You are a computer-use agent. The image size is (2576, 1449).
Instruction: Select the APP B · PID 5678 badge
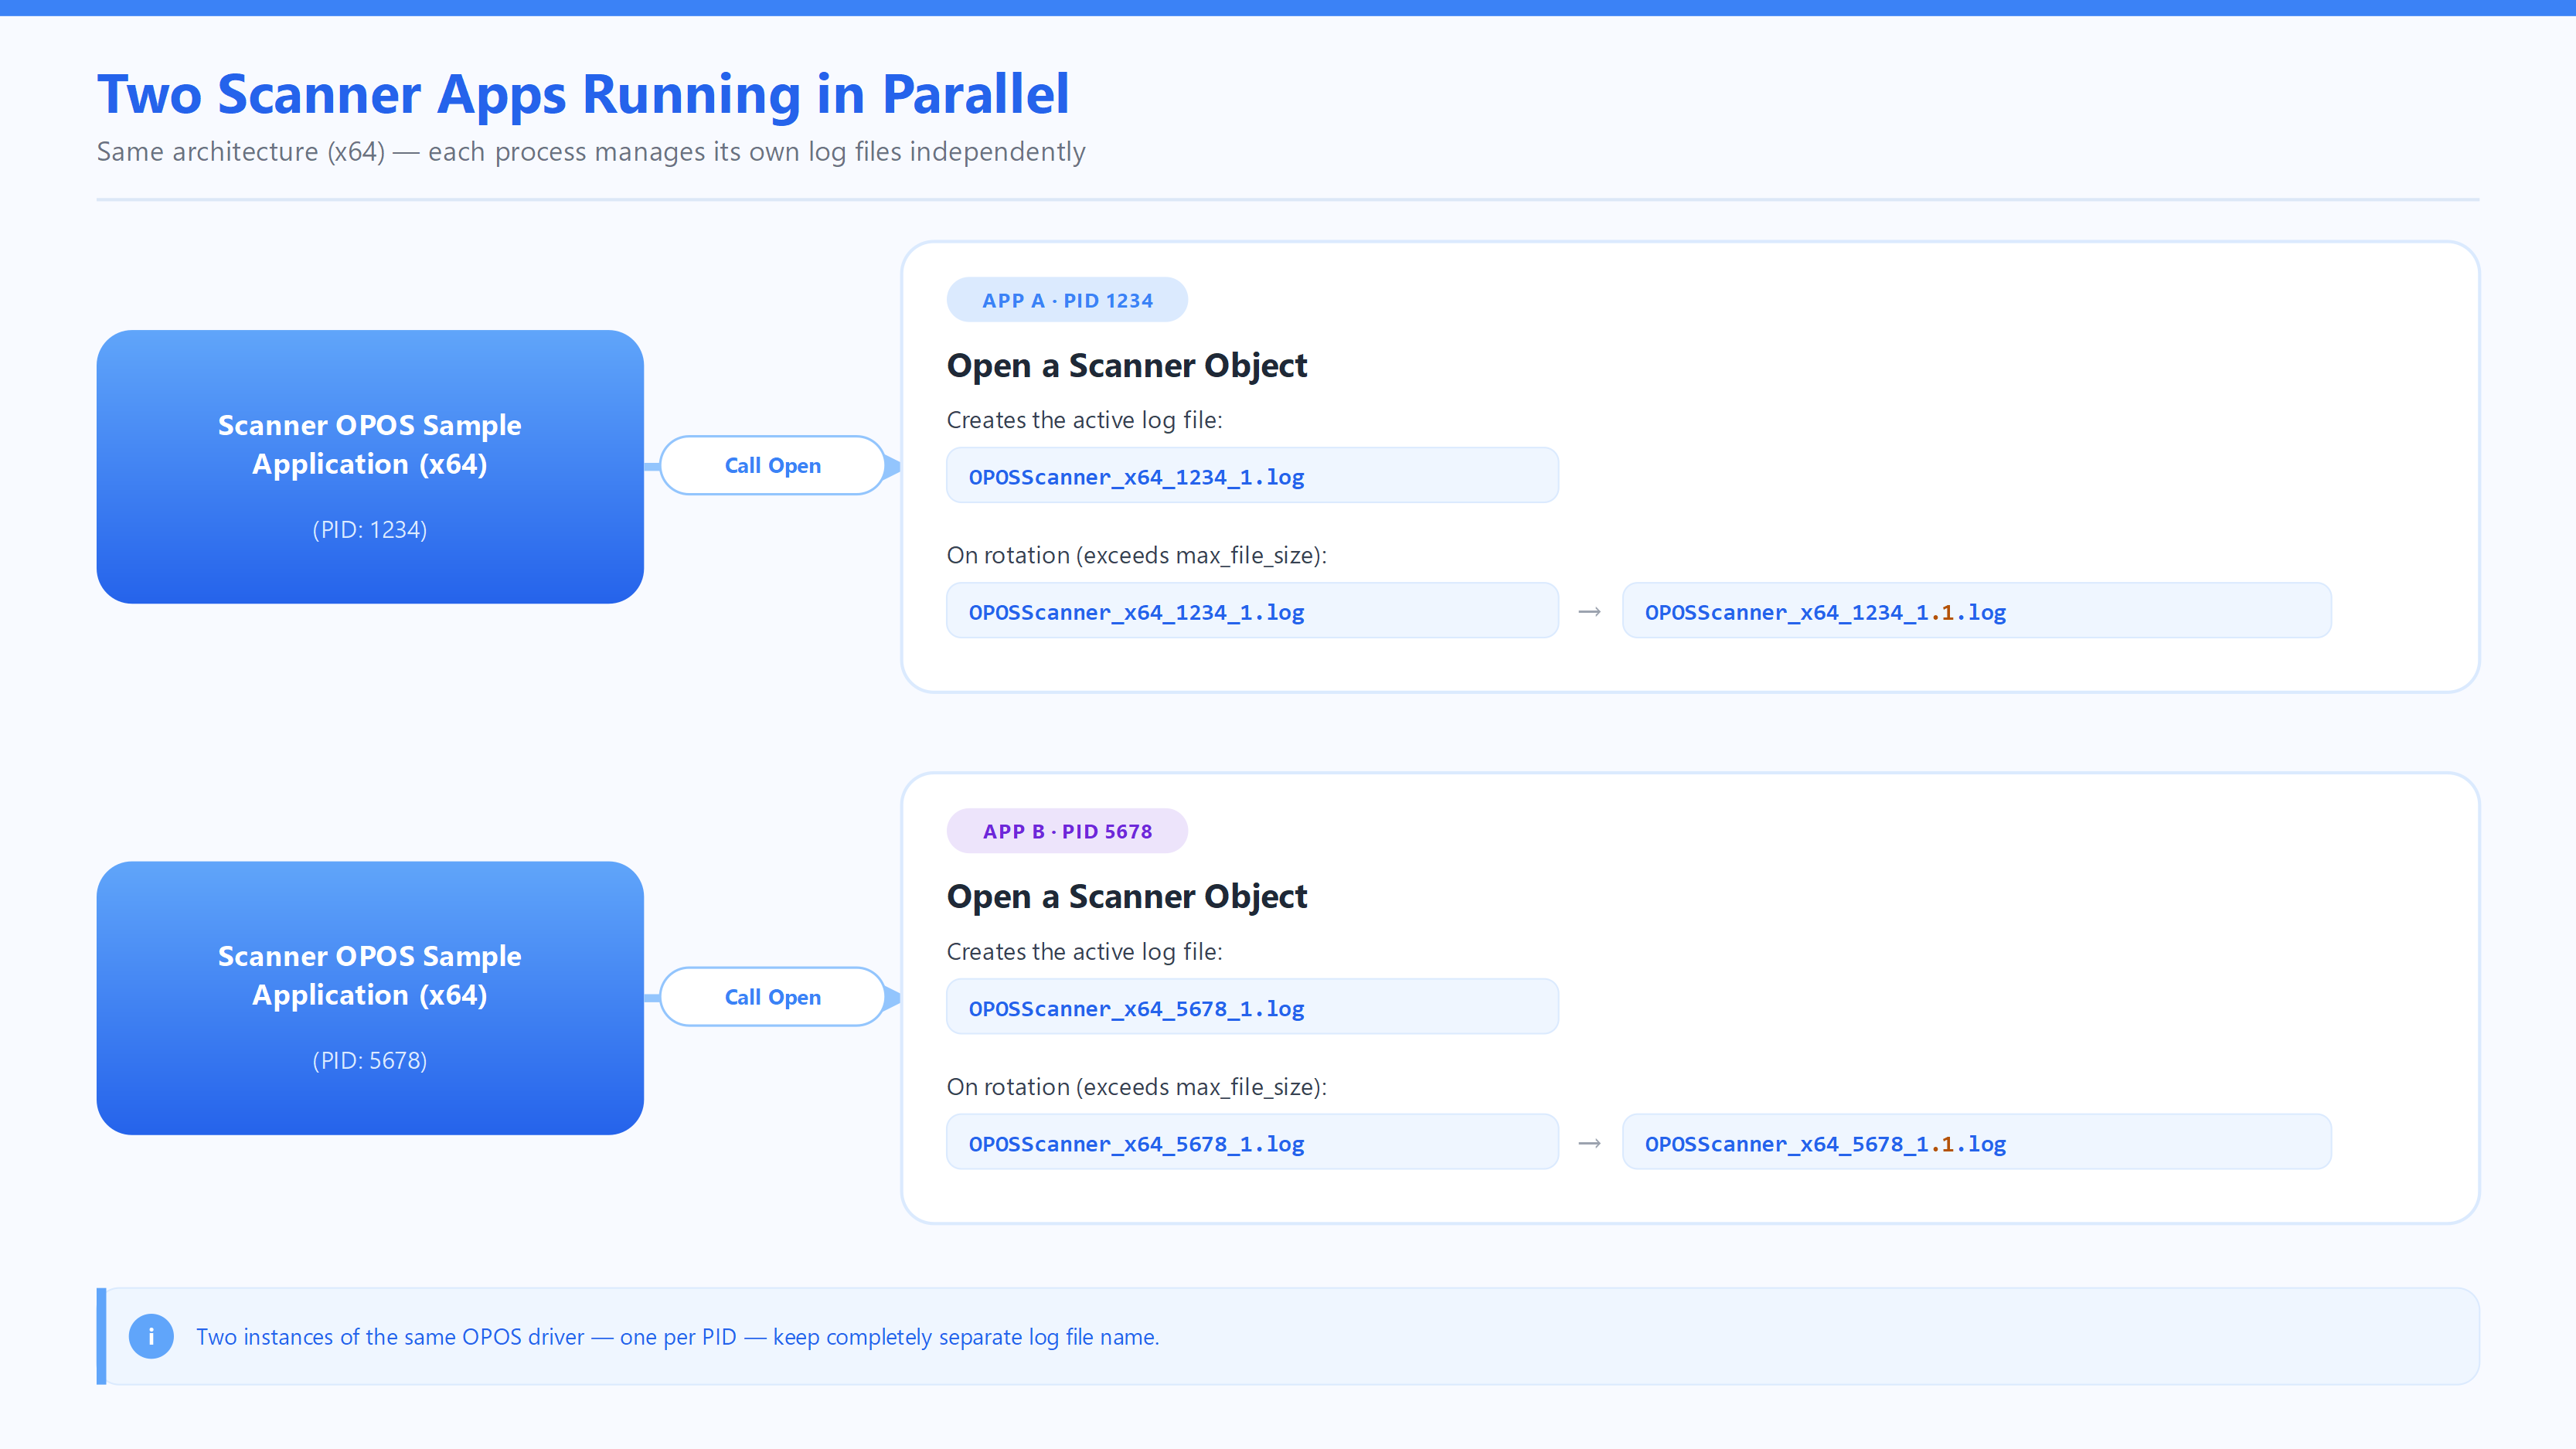1067,831
